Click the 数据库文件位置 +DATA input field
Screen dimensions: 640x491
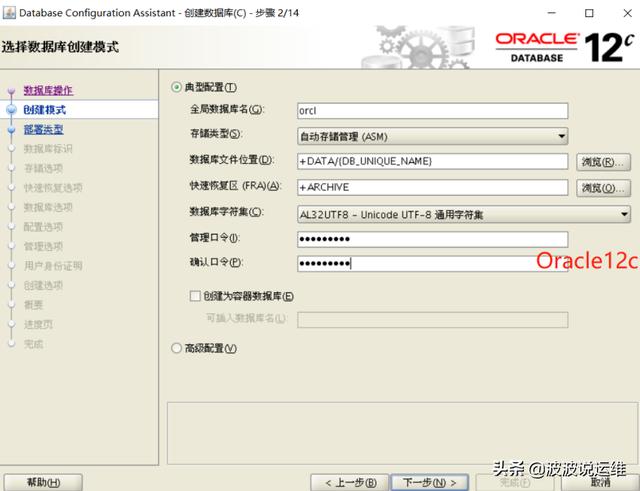pos(433,162)
